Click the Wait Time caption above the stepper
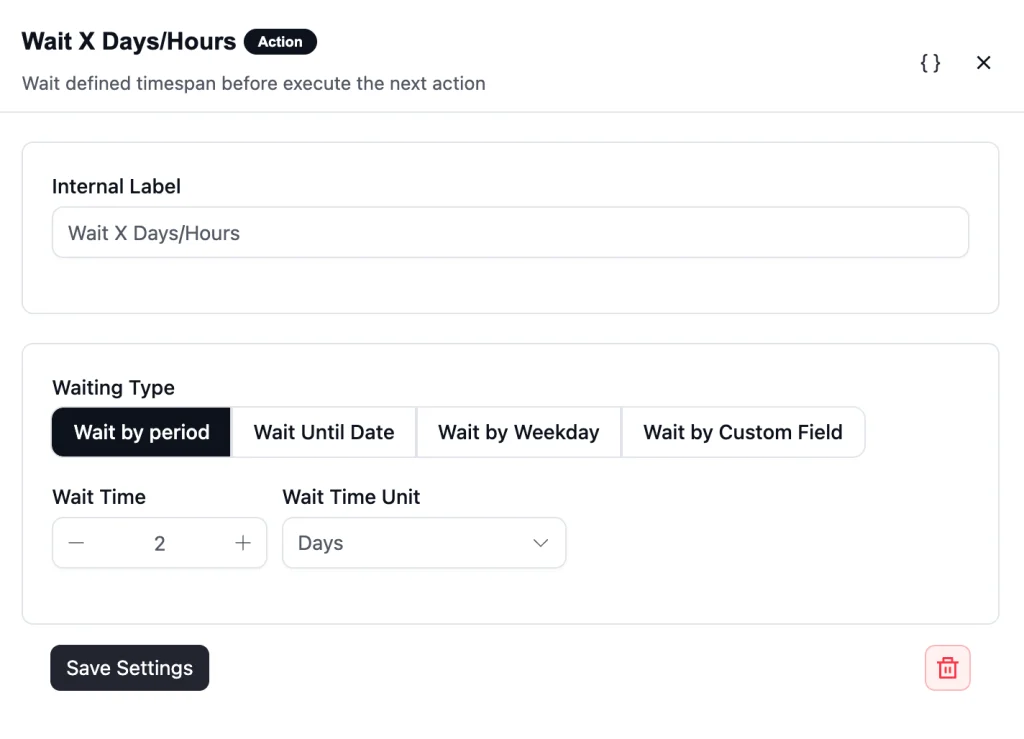Image resolution: width=1024 pixels, height=739 pixels. point(99,497)
